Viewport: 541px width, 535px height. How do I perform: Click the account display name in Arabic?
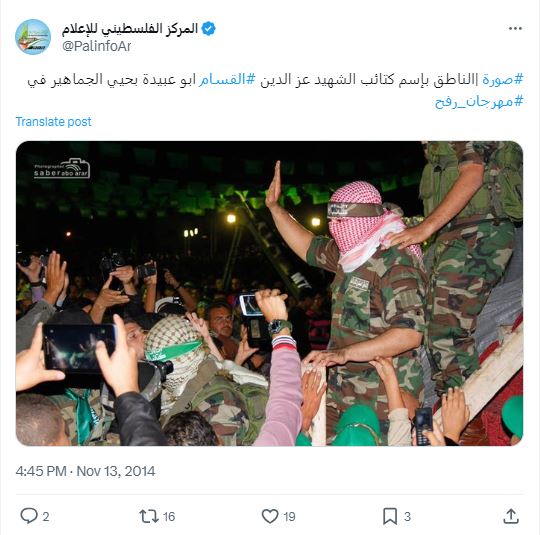pyautogui.click(x=130, y=29)
